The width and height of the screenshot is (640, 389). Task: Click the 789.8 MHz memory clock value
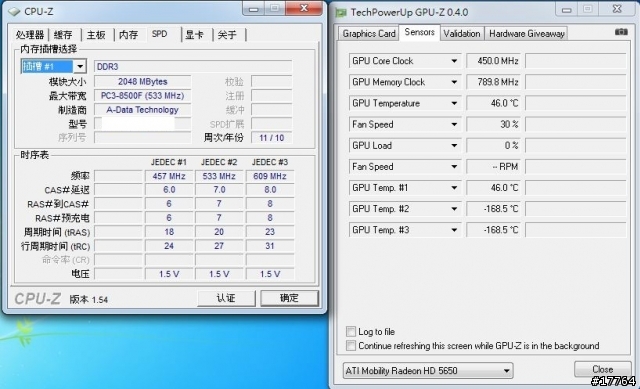[x=494, y=82]
